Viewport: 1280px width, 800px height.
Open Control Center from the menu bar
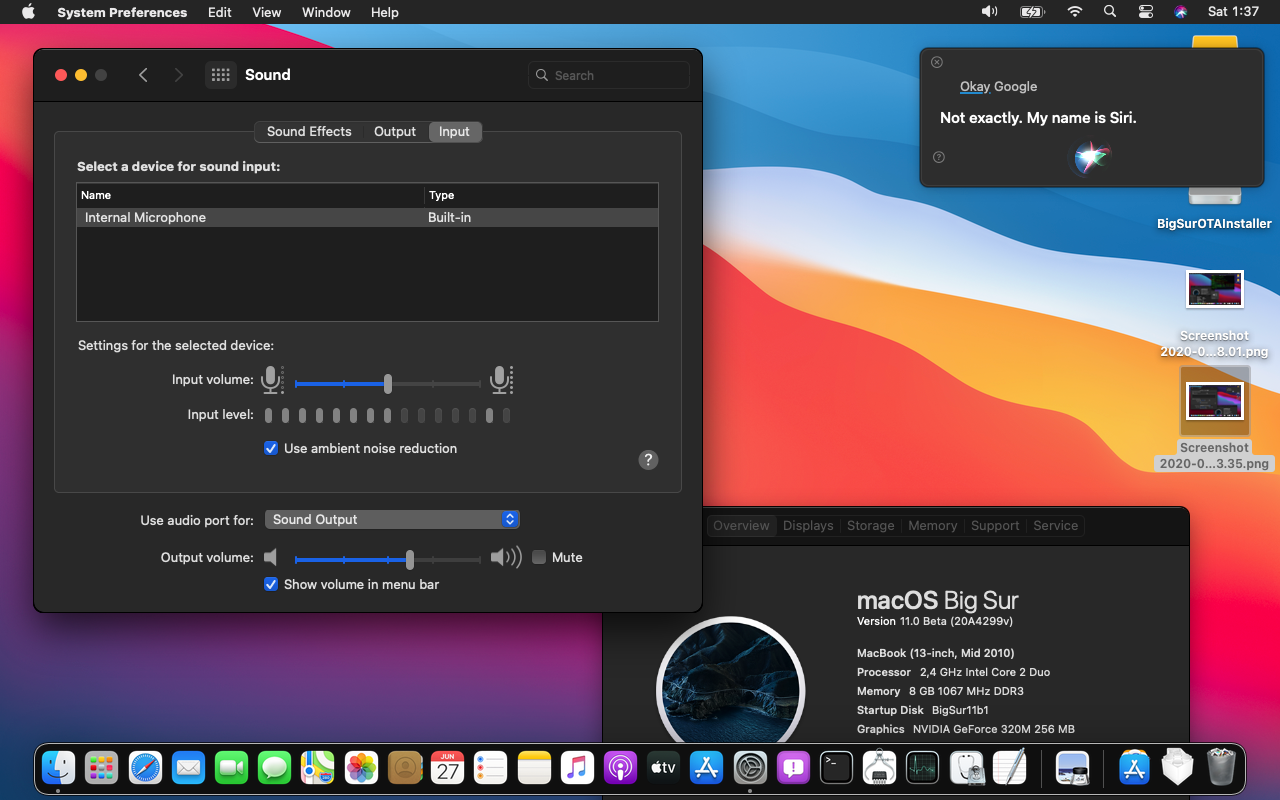1145,12
